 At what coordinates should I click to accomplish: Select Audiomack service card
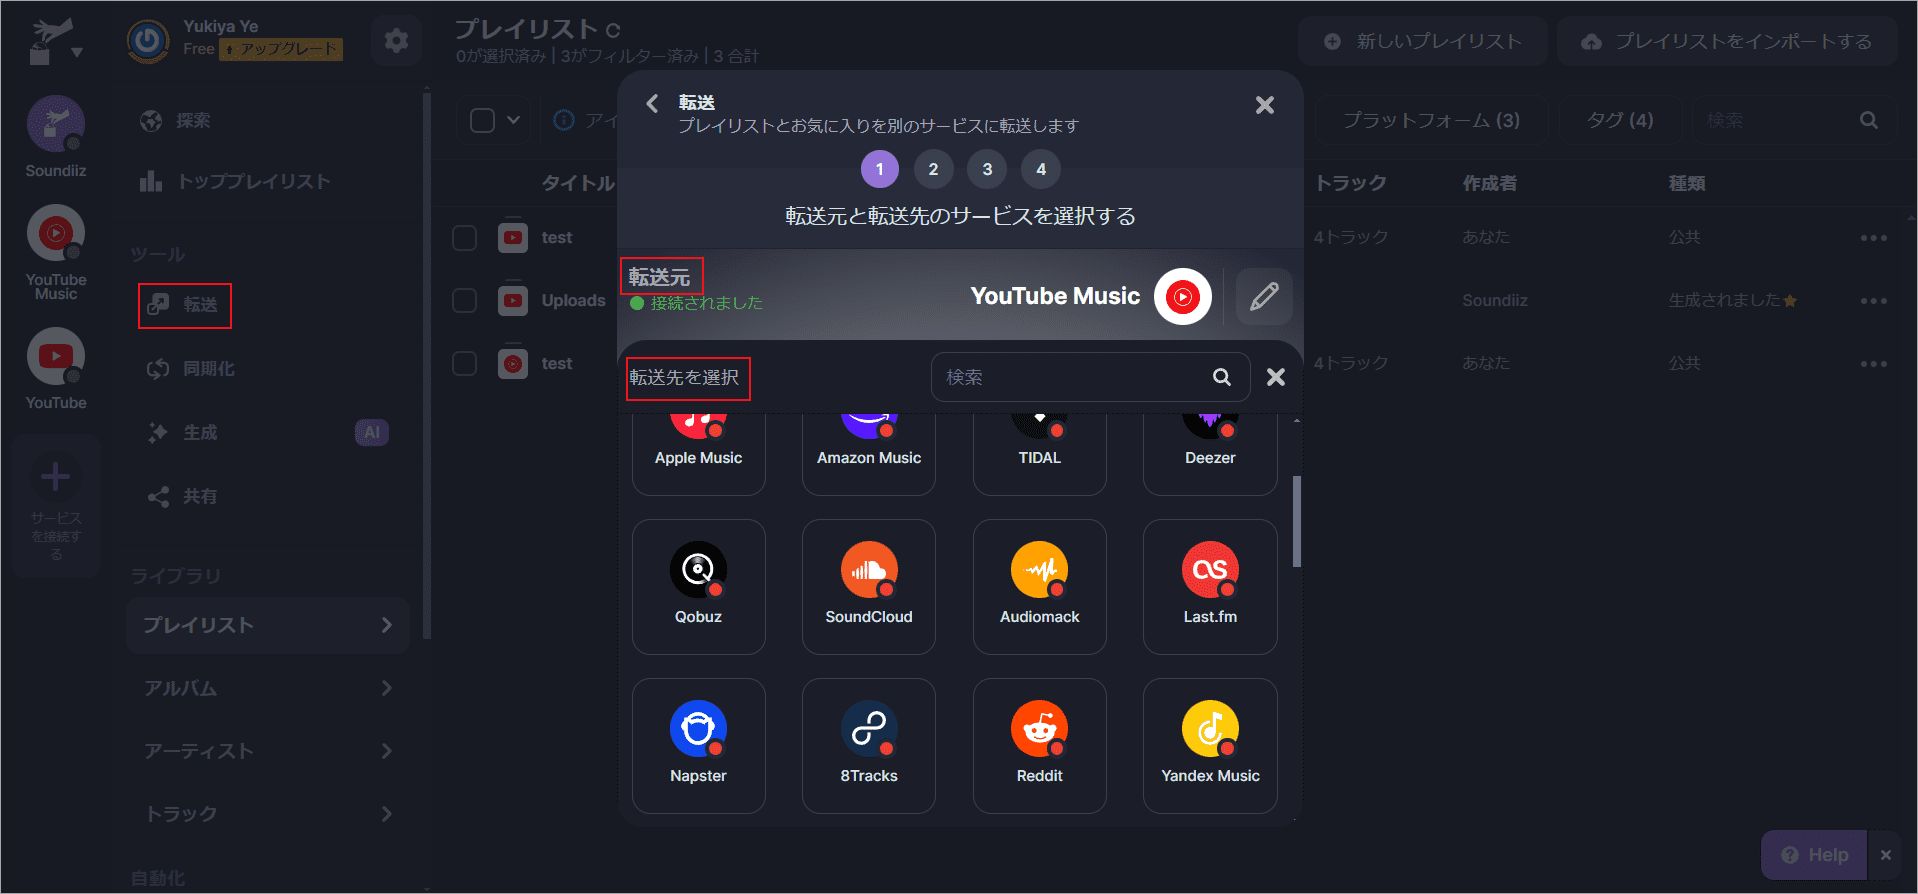tap(1039, 587)
